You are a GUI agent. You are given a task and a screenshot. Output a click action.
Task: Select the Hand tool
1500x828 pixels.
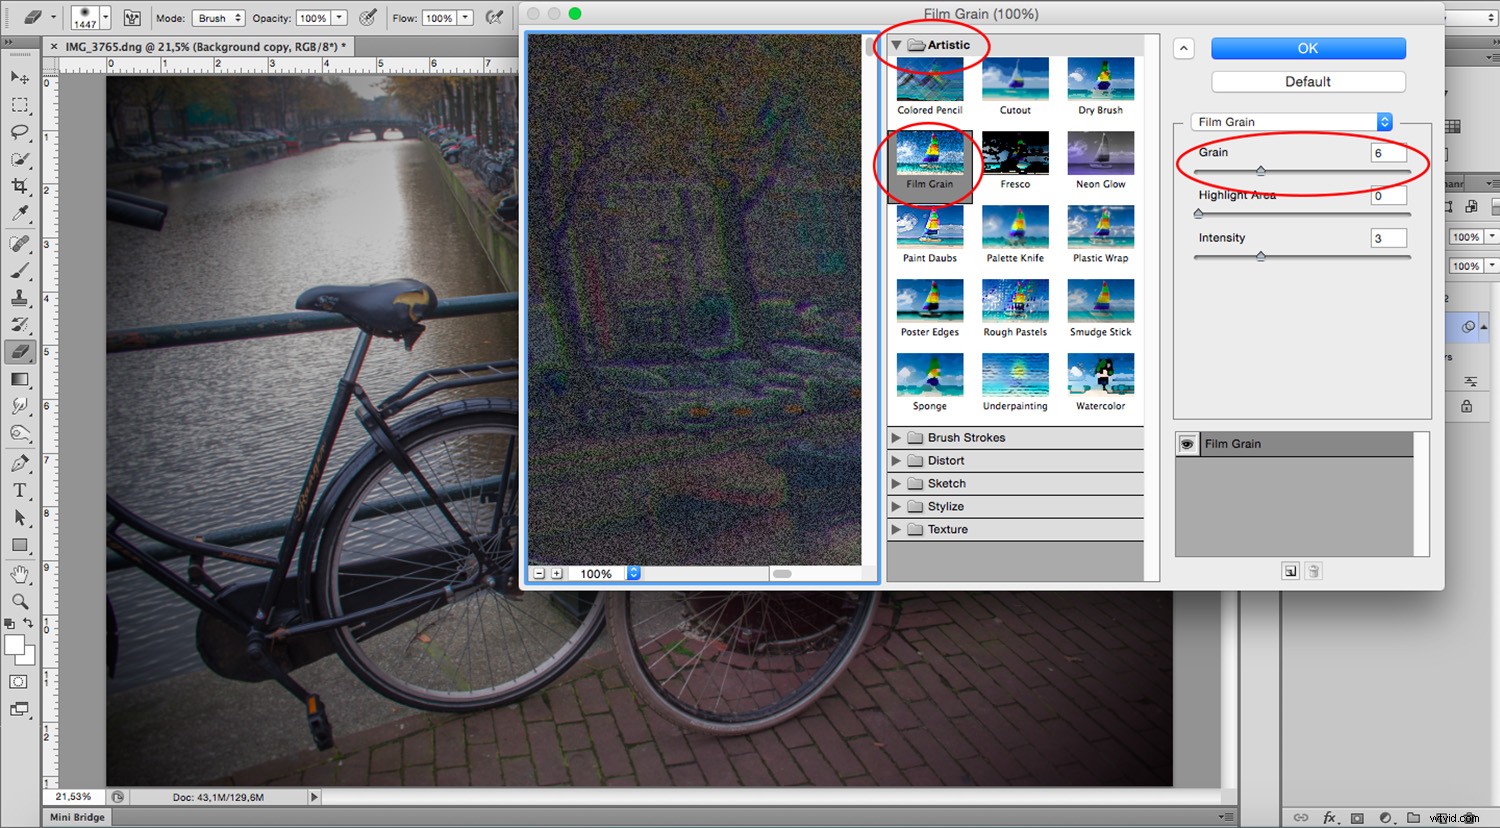click(20, 574)
